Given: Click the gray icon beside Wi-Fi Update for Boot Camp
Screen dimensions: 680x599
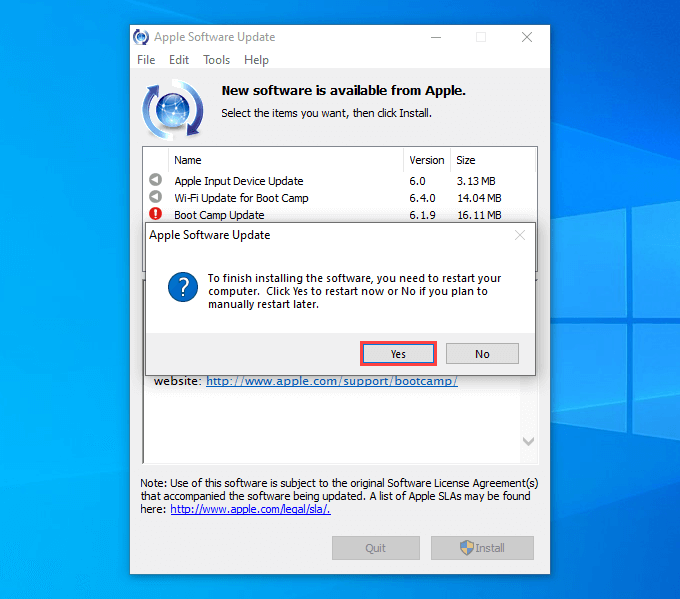Looking at the screenshot, I should [155, 197].
